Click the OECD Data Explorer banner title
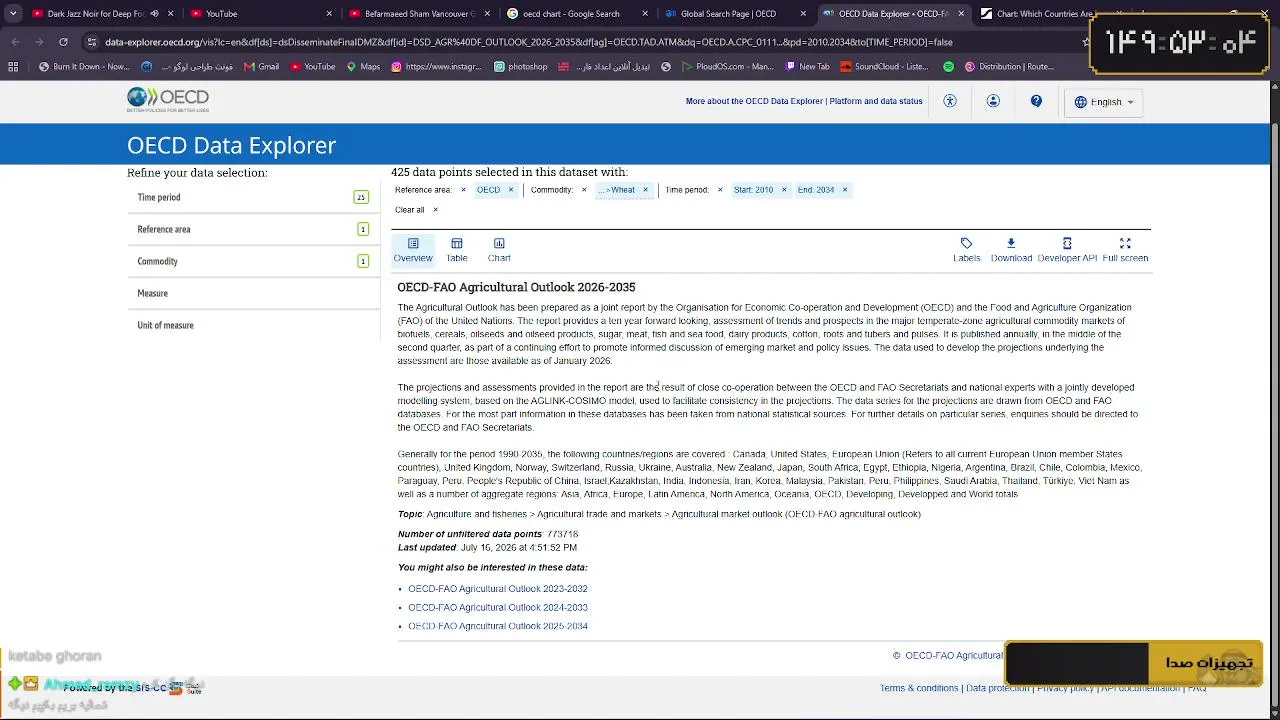 (x=231, y=145)
